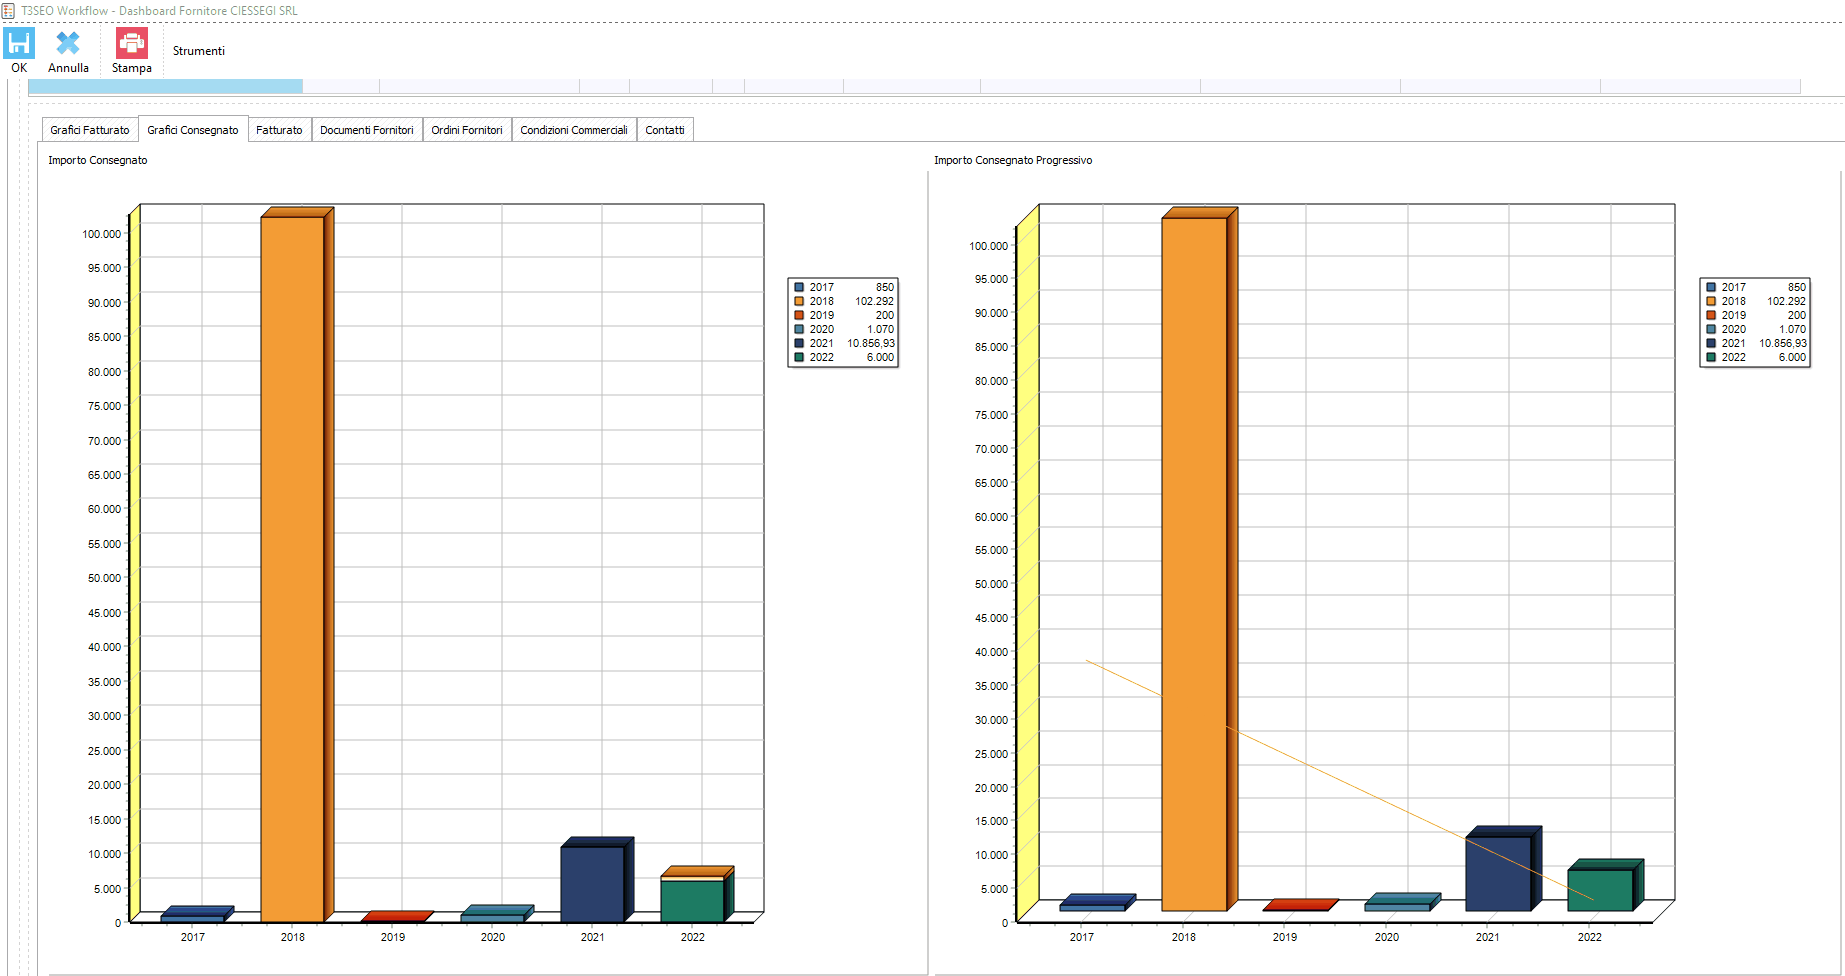
Task: Click the 75.000 axis label in the Progressivo chart
Action: tap(991, 415)
